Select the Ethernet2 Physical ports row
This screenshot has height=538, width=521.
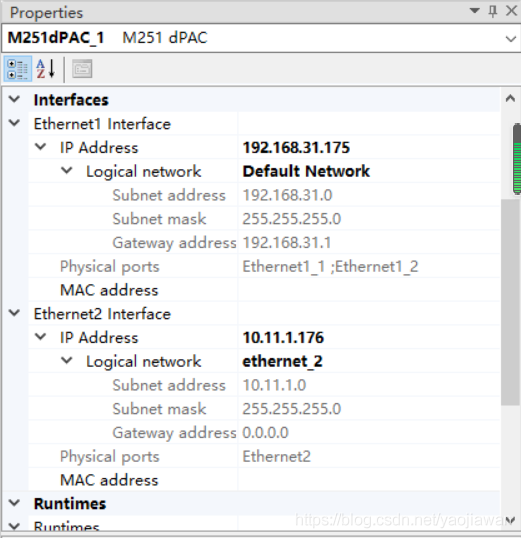click(x=264, y=456)
